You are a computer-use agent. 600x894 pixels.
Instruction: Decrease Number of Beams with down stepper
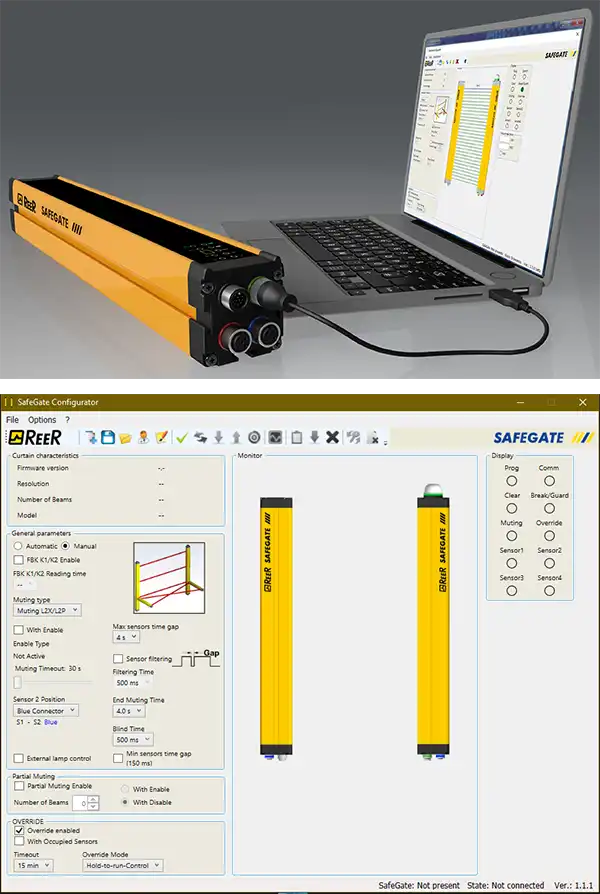click(x=94, y=806)
